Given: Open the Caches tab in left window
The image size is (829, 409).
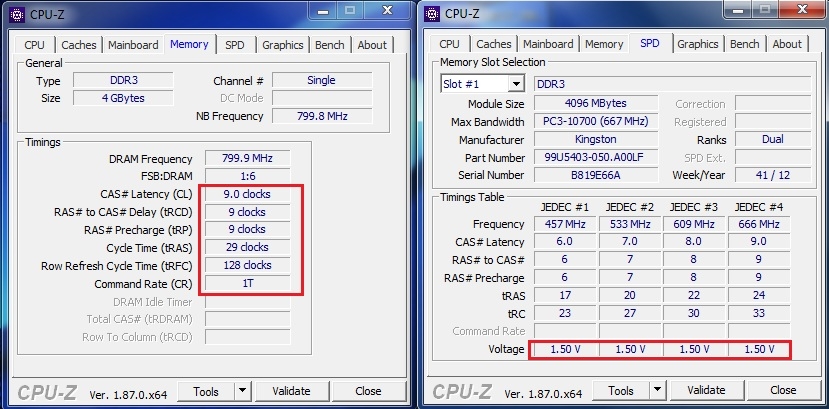Looking at the screenshot, I should [79, 45].
